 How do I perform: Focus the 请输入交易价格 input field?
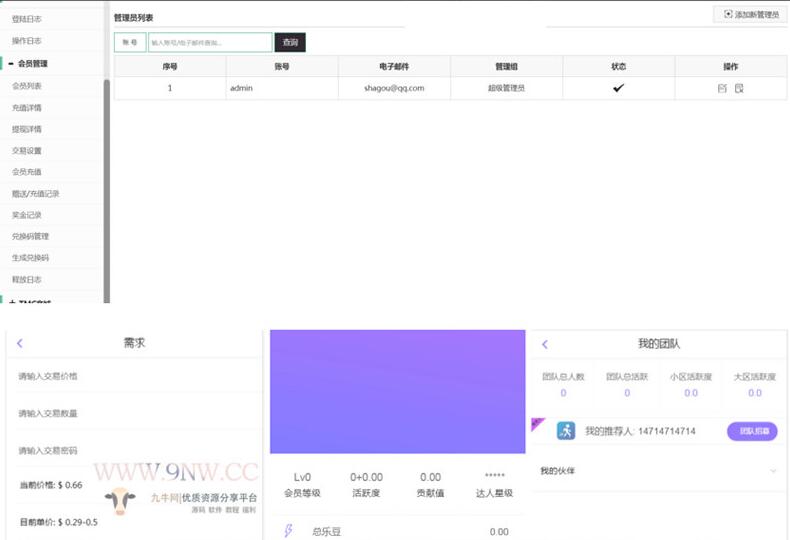(134, 376)
